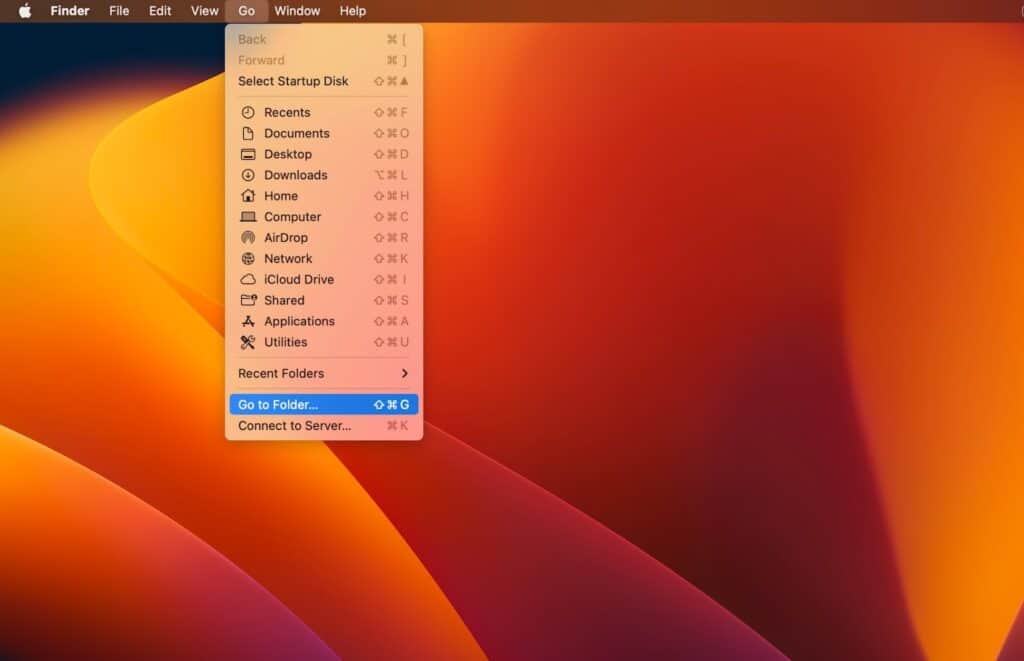1024x661 pixels.
Task: Select the Shared label
Action: point(284,300)
